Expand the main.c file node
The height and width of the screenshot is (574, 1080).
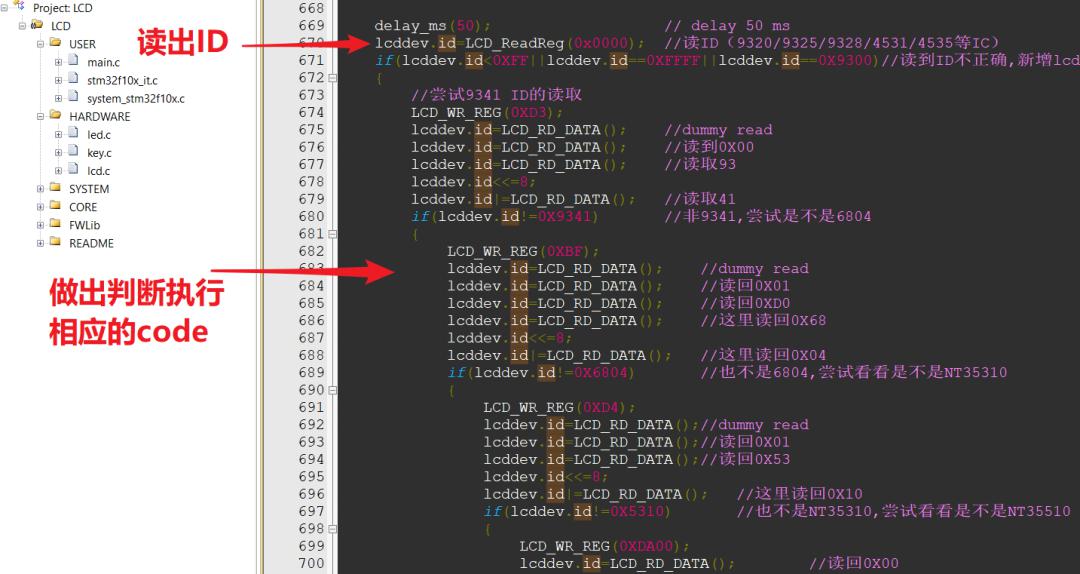click(x=59, y=62)
